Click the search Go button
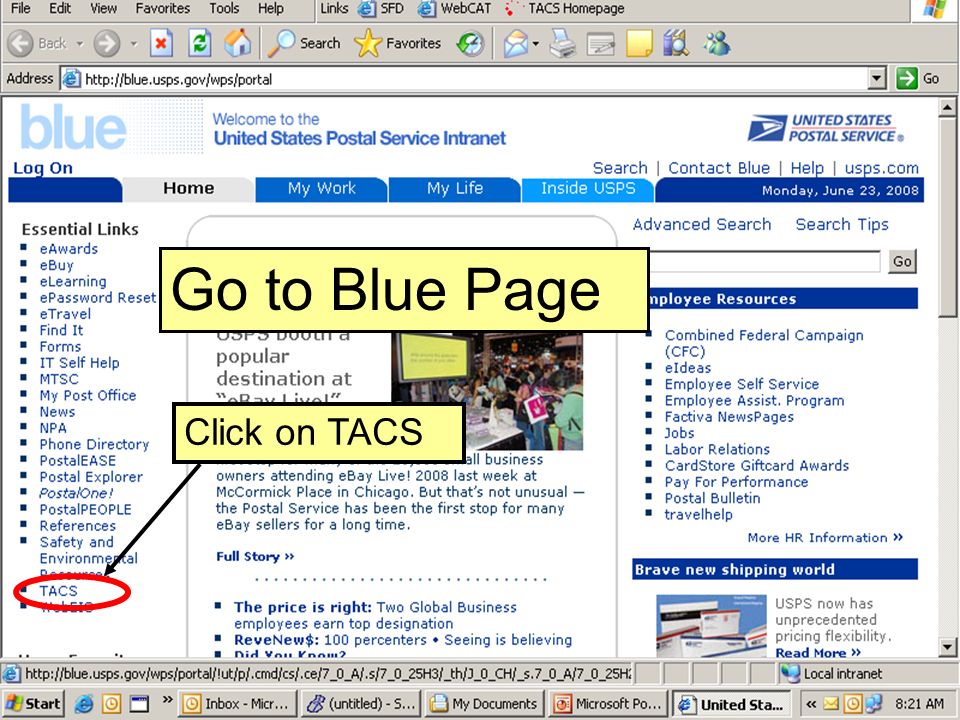This screenshot has width=960, height=720. pyautogui.click(x=902, y=261)
